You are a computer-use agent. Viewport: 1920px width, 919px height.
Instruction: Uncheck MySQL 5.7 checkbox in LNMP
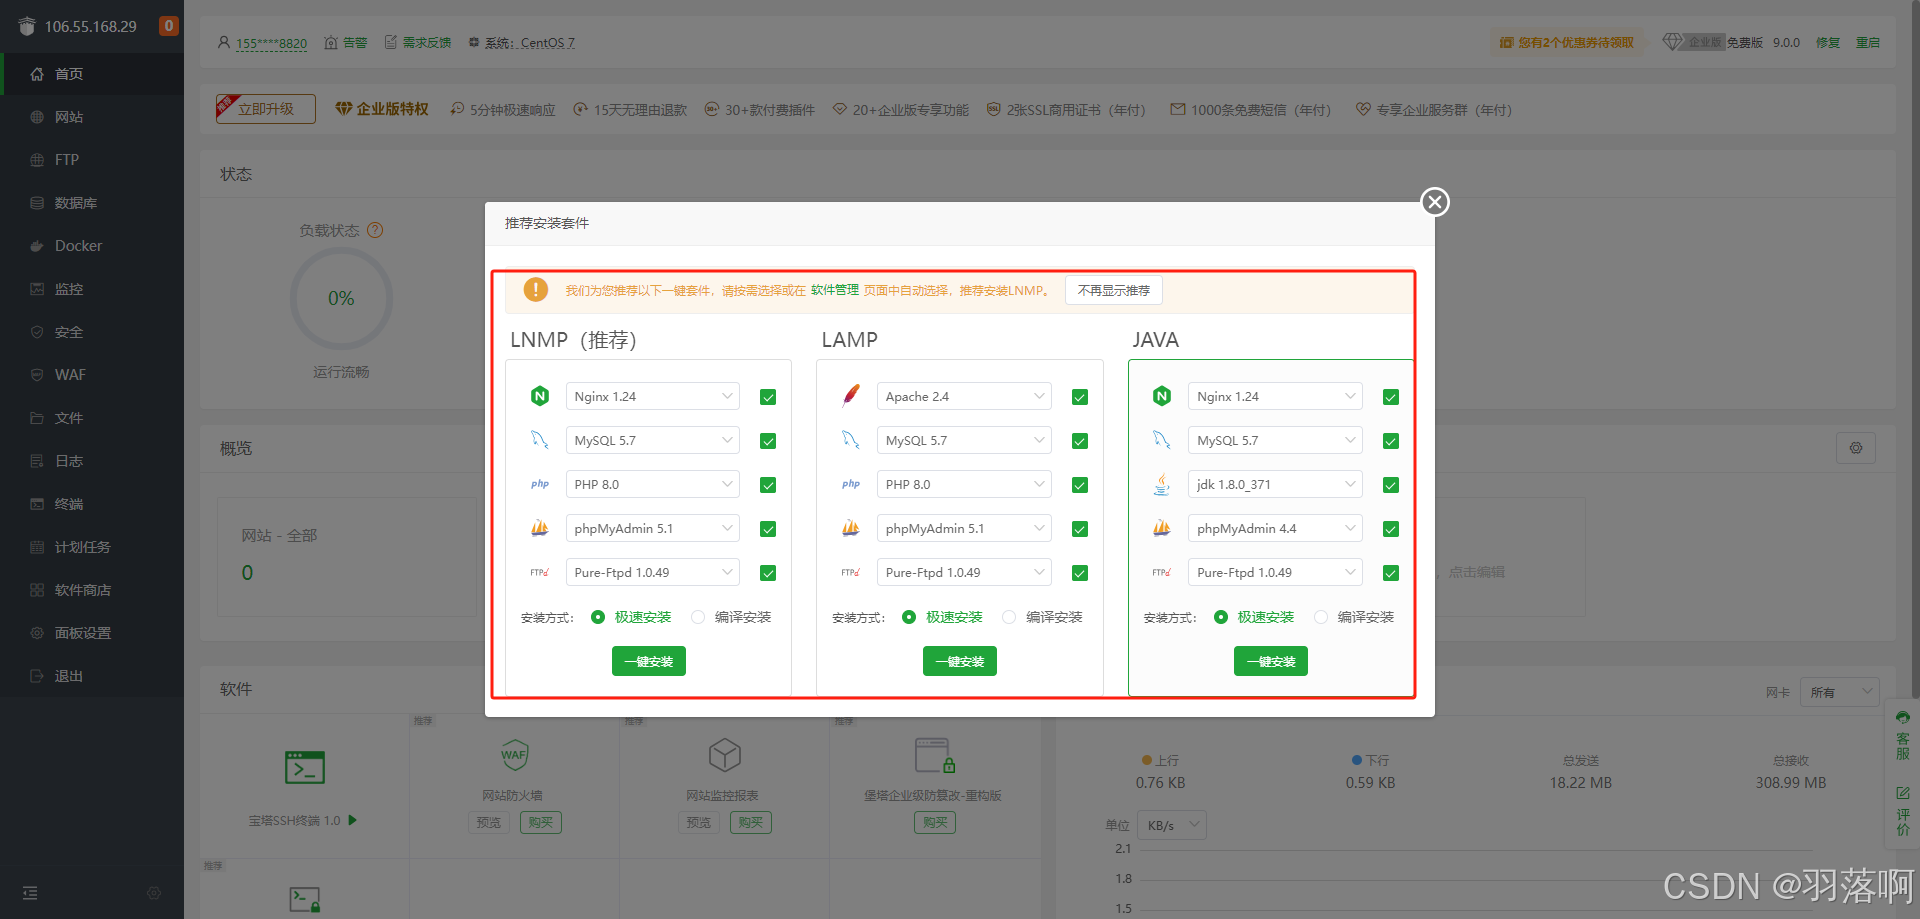click(x=768, y=441)
